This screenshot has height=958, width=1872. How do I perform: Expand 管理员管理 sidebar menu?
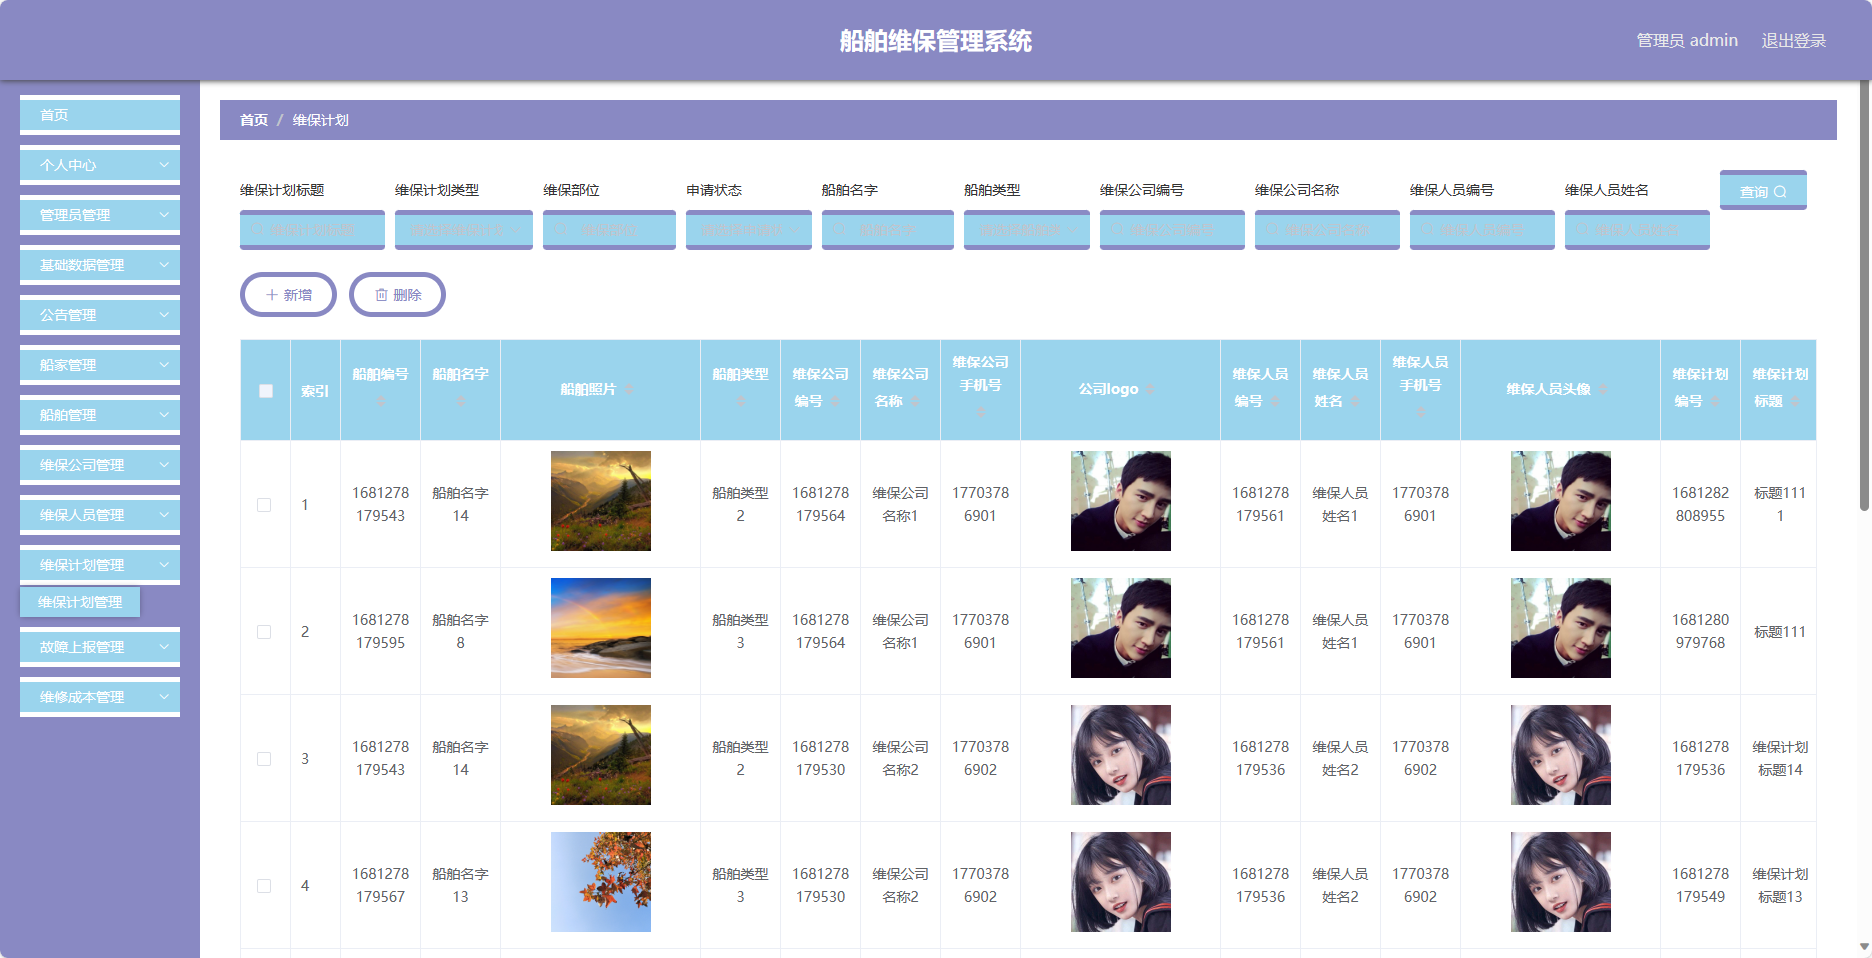(x=100, y=215)
